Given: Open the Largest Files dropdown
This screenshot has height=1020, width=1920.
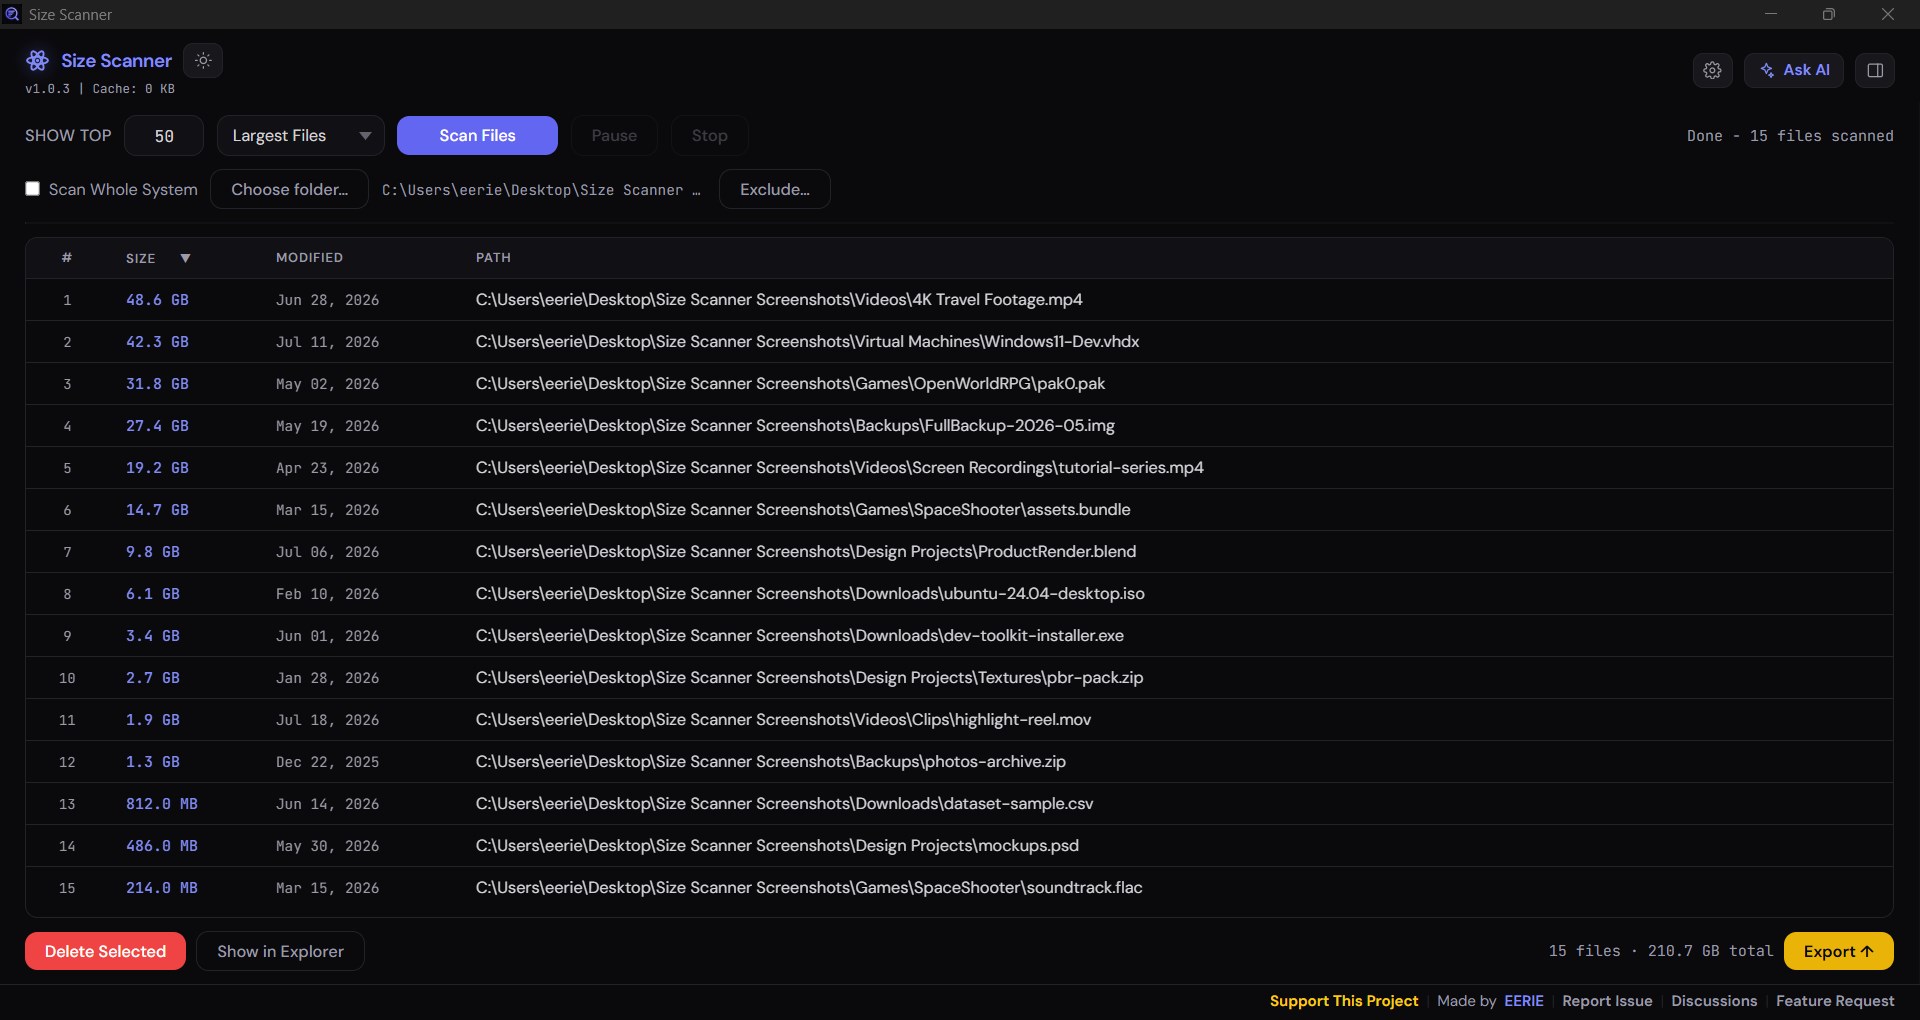Looking at the screenshot, I should pos(300,136).
